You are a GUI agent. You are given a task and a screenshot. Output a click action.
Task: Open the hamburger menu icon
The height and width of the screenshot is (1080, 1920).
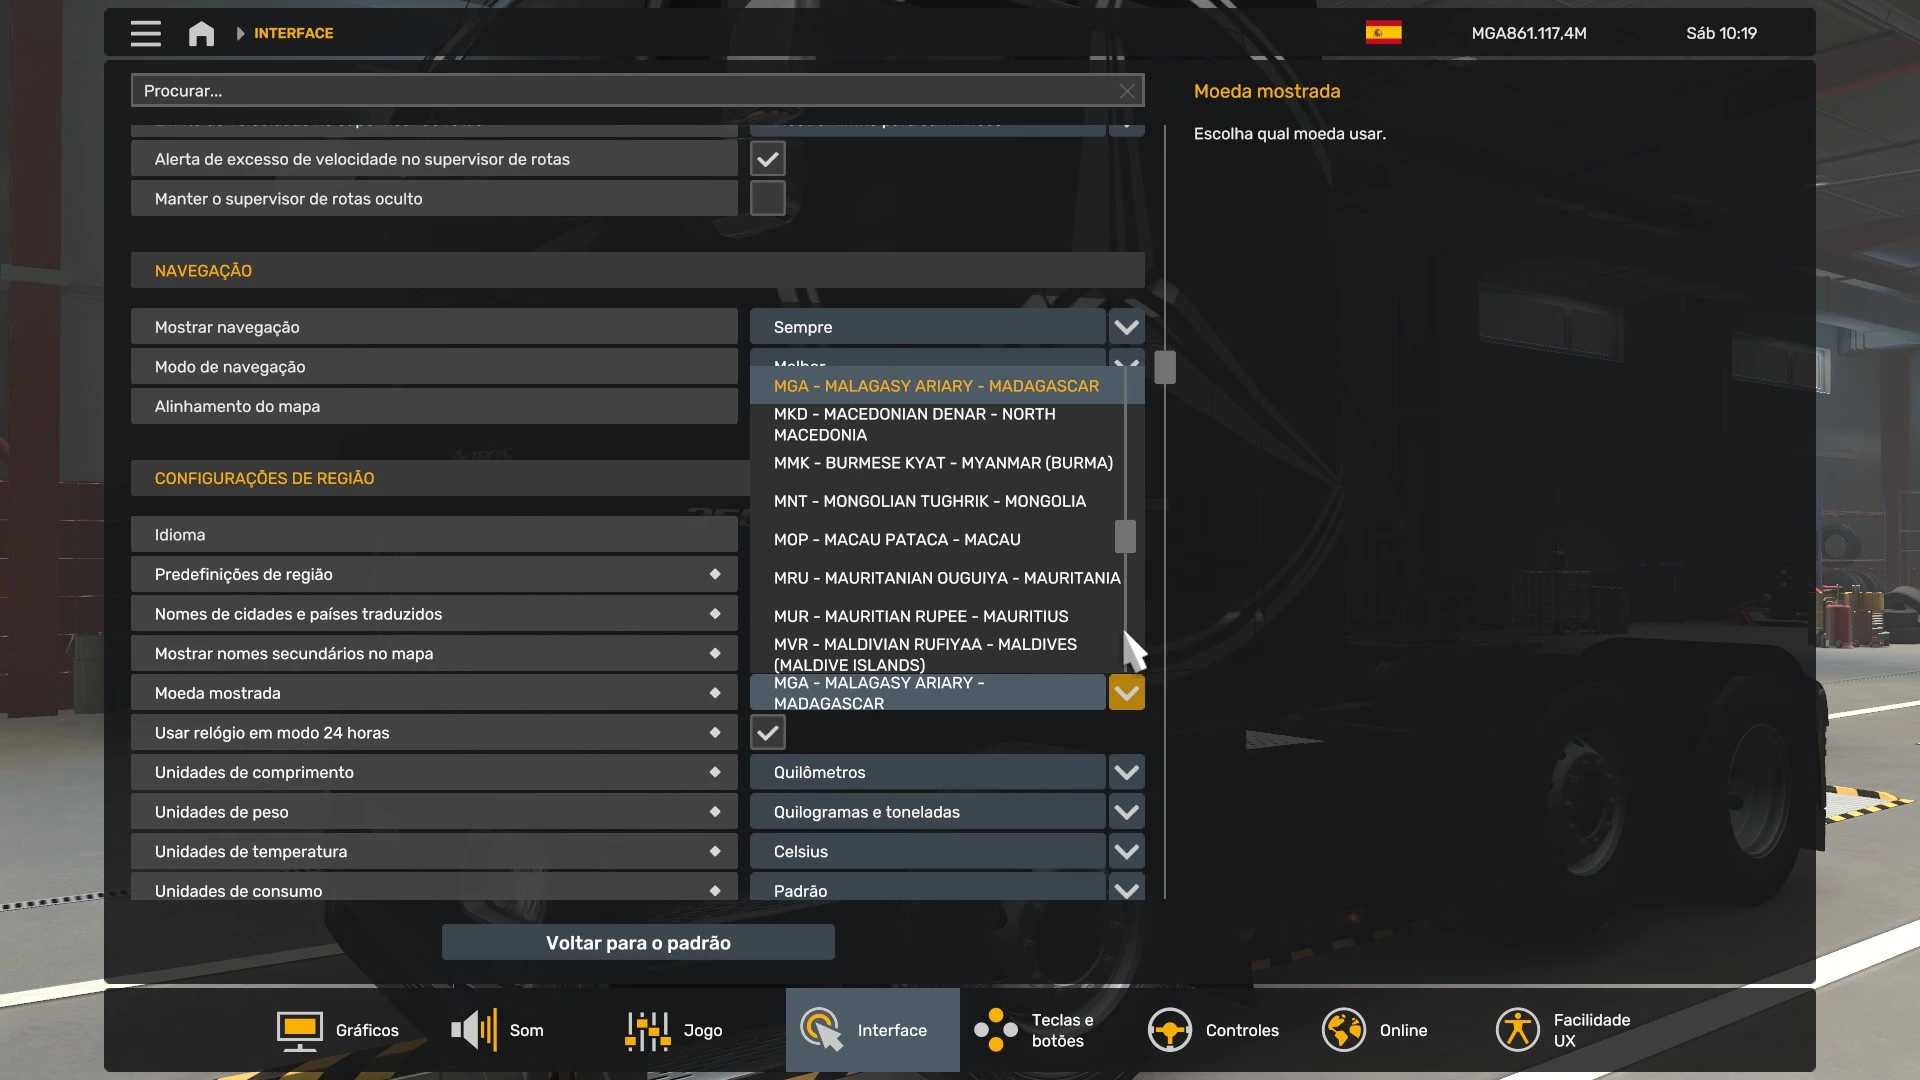tap(145, 33)
